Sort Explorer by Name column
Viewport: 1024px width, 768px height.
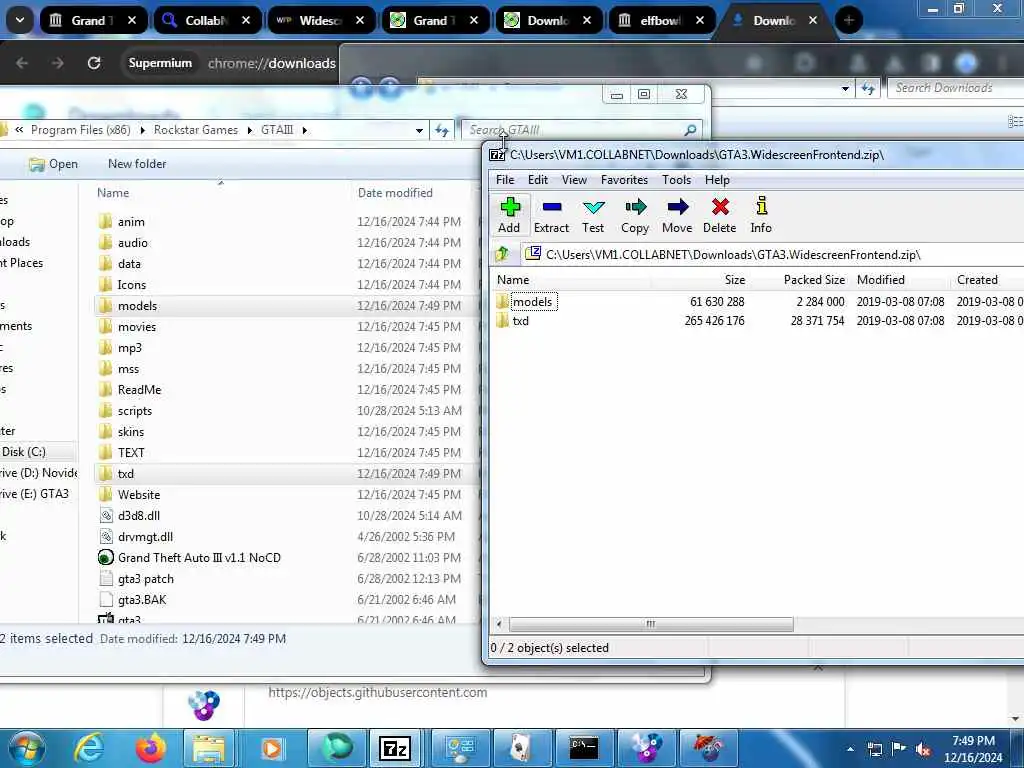pos(113,193)
